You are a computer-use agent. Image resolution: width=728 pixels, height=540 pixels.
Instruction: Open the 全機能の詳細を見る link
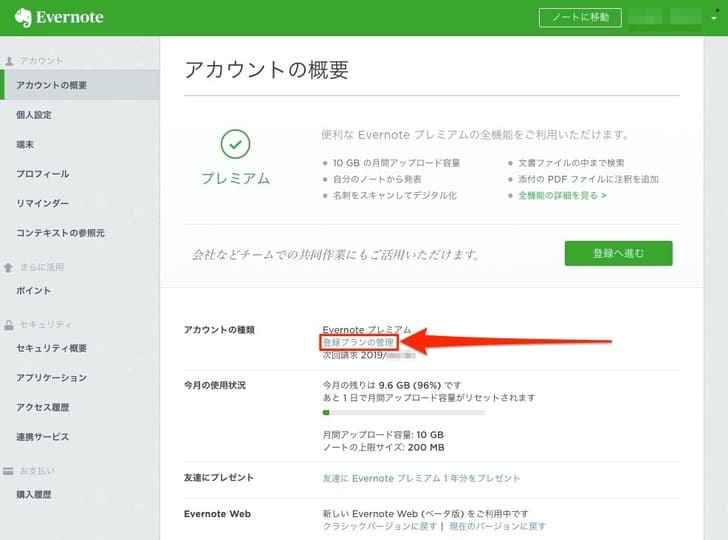(562, 195)
